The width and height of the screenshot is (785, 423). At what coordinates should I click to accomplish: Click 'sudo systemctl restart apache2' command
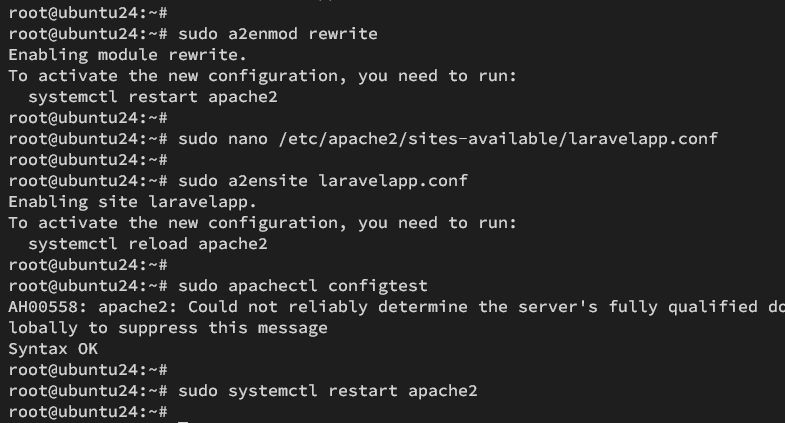point(328,391)
